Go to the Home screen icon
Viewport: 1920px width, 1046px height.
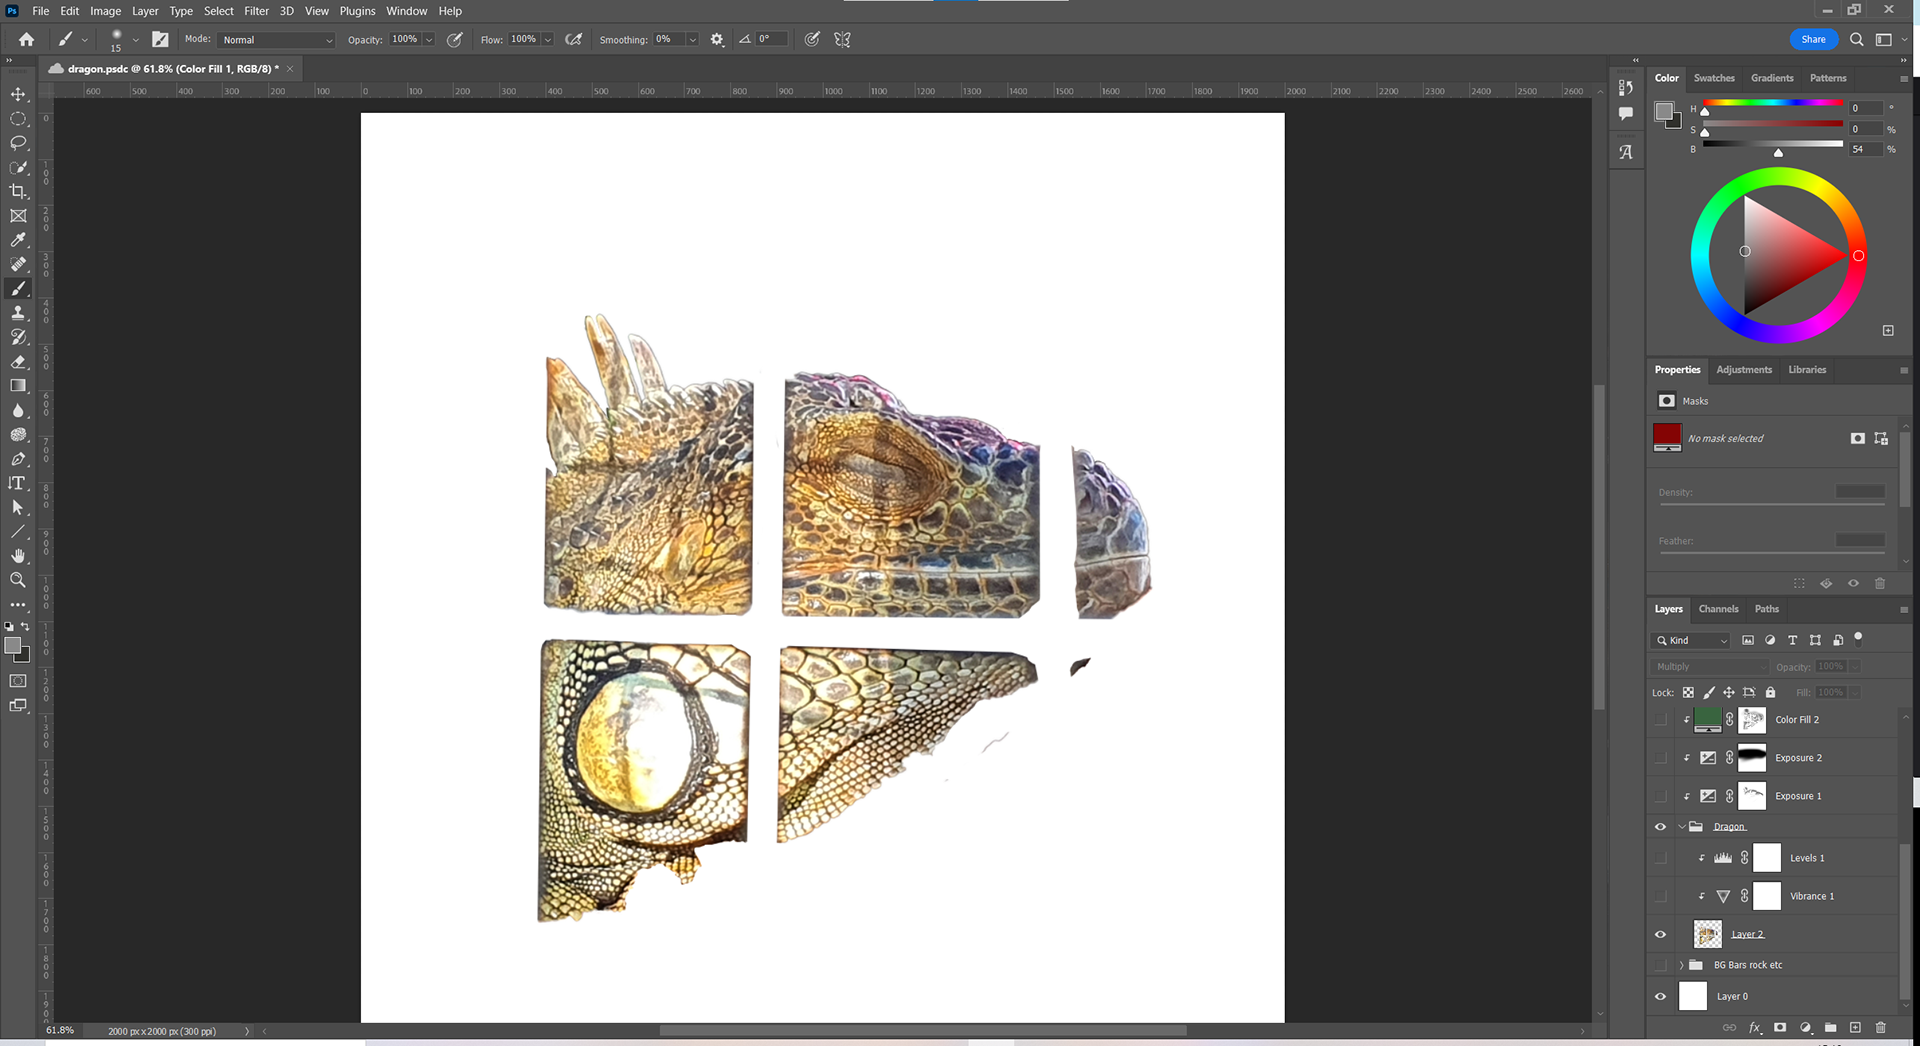pyautogui.click(x=27, y=39)
